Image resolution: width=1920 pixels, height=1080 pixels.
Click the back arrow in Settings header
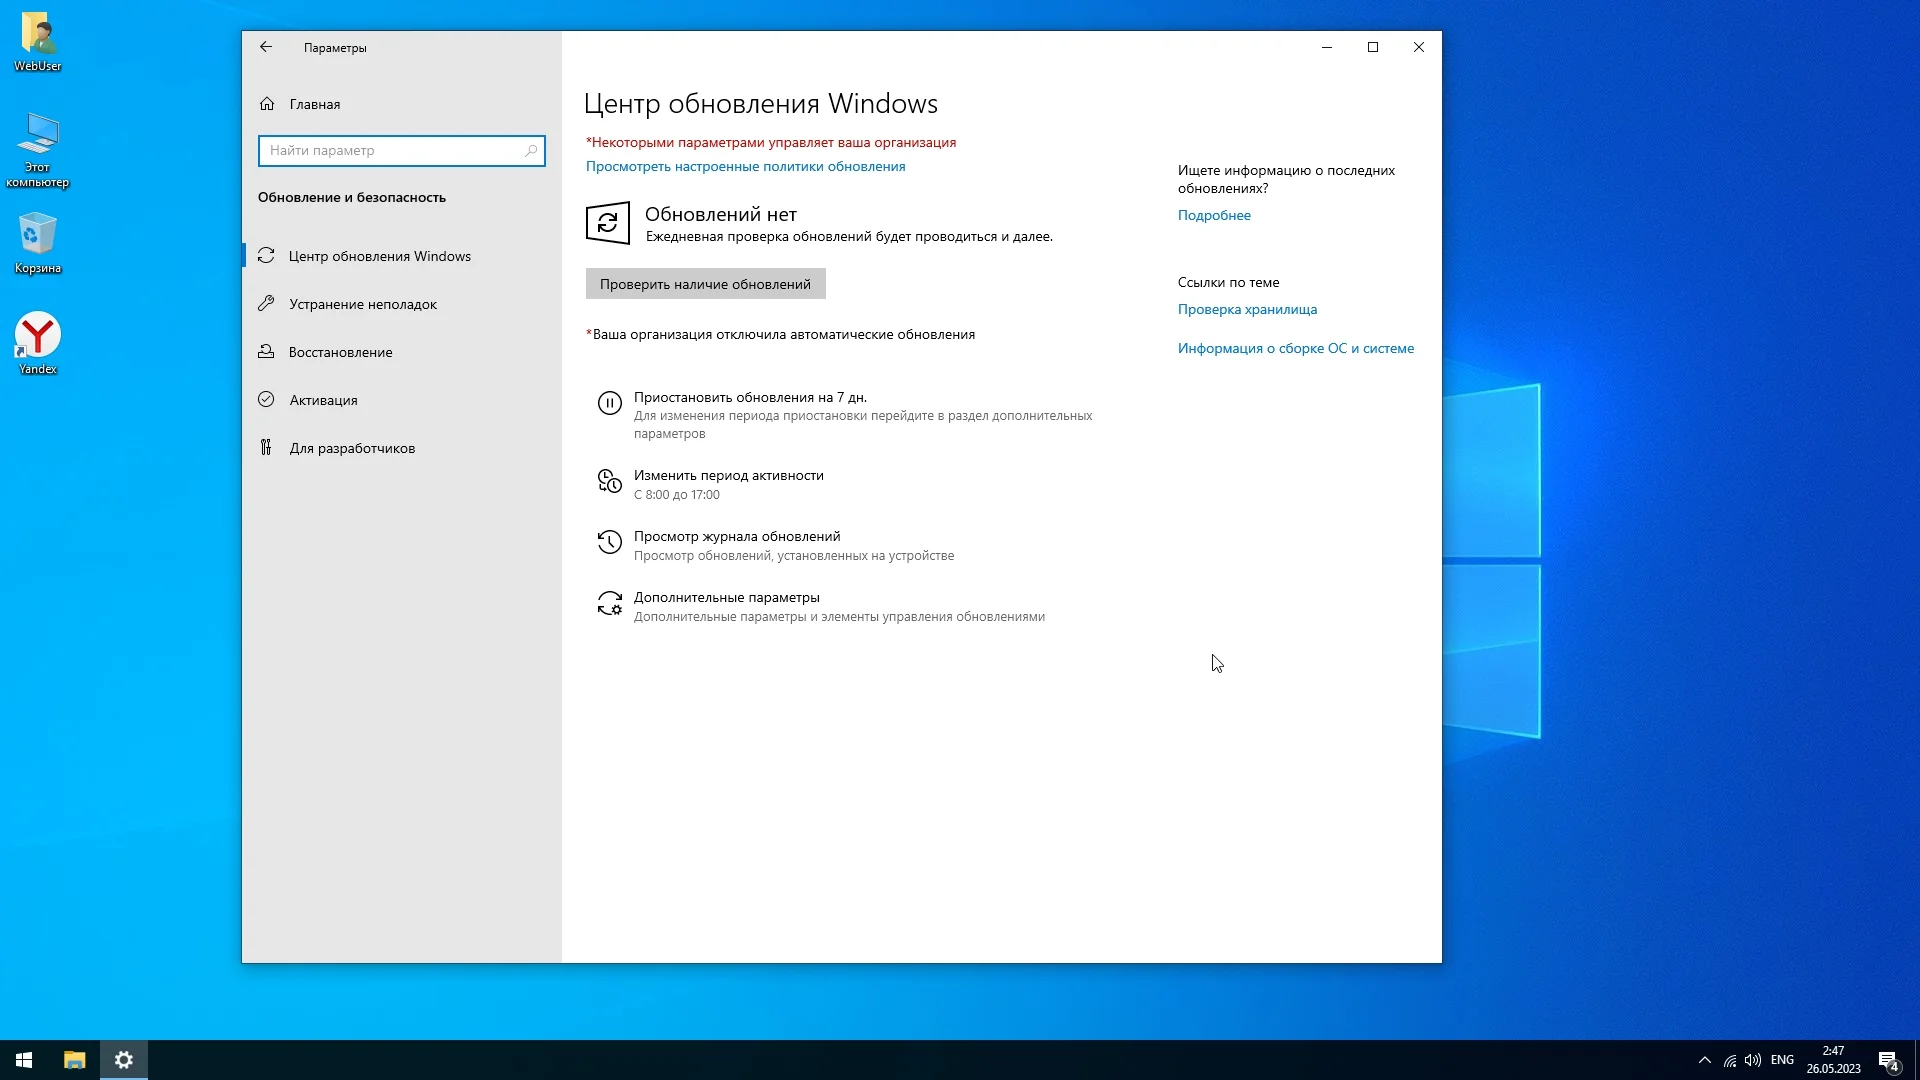pos(266,47)
